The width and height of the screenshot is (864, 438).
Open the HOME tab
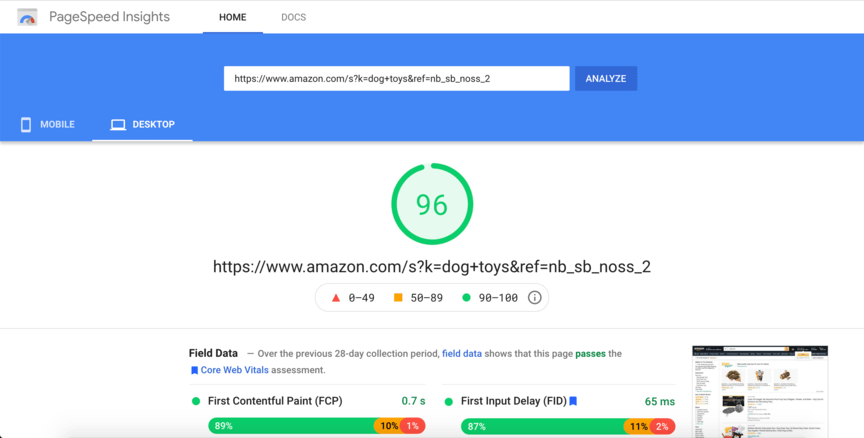pos(232,18)
